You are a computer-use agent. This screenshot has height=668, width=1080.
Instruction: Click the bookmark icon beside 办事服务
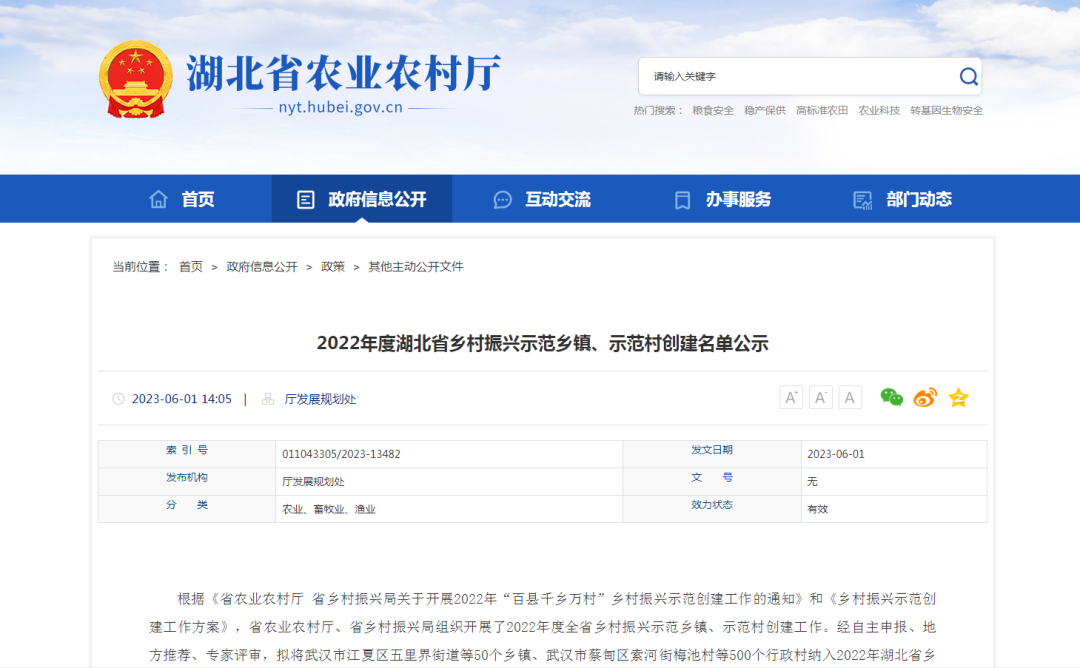click(x=682, y=200)
